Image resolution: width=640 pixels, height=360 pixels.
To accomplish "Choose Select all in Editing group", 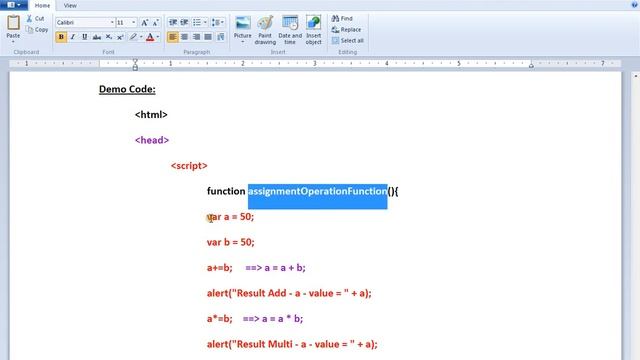I will click(x=347, y=40).
